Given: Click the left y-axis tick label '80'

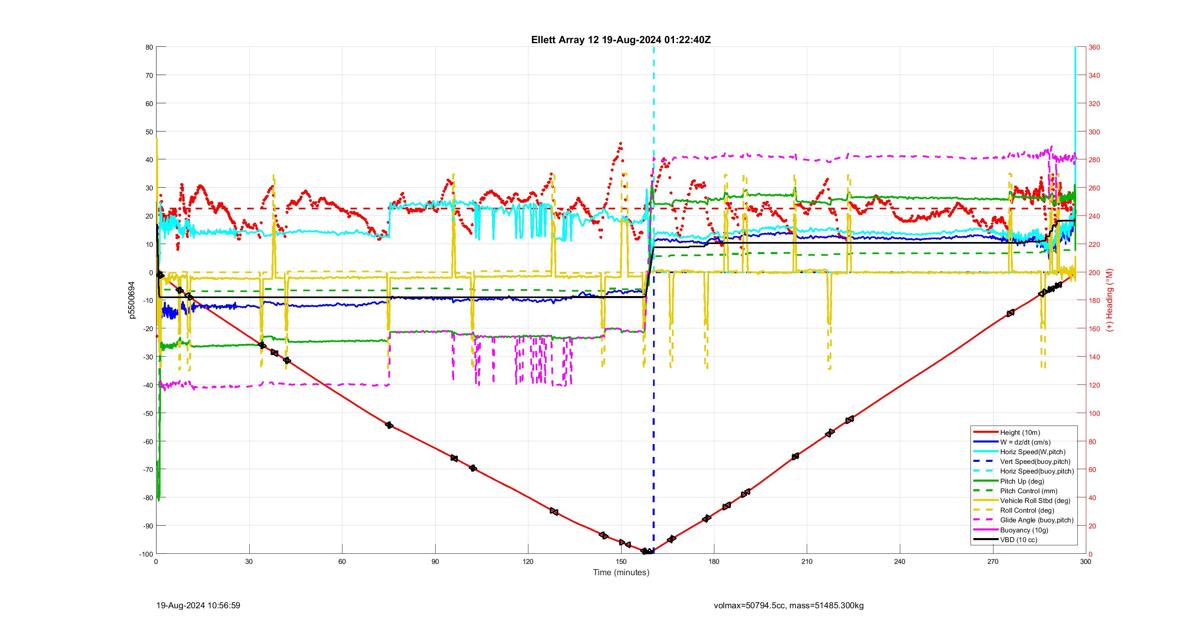Looking at the screenshot, I should click(148, 47).
